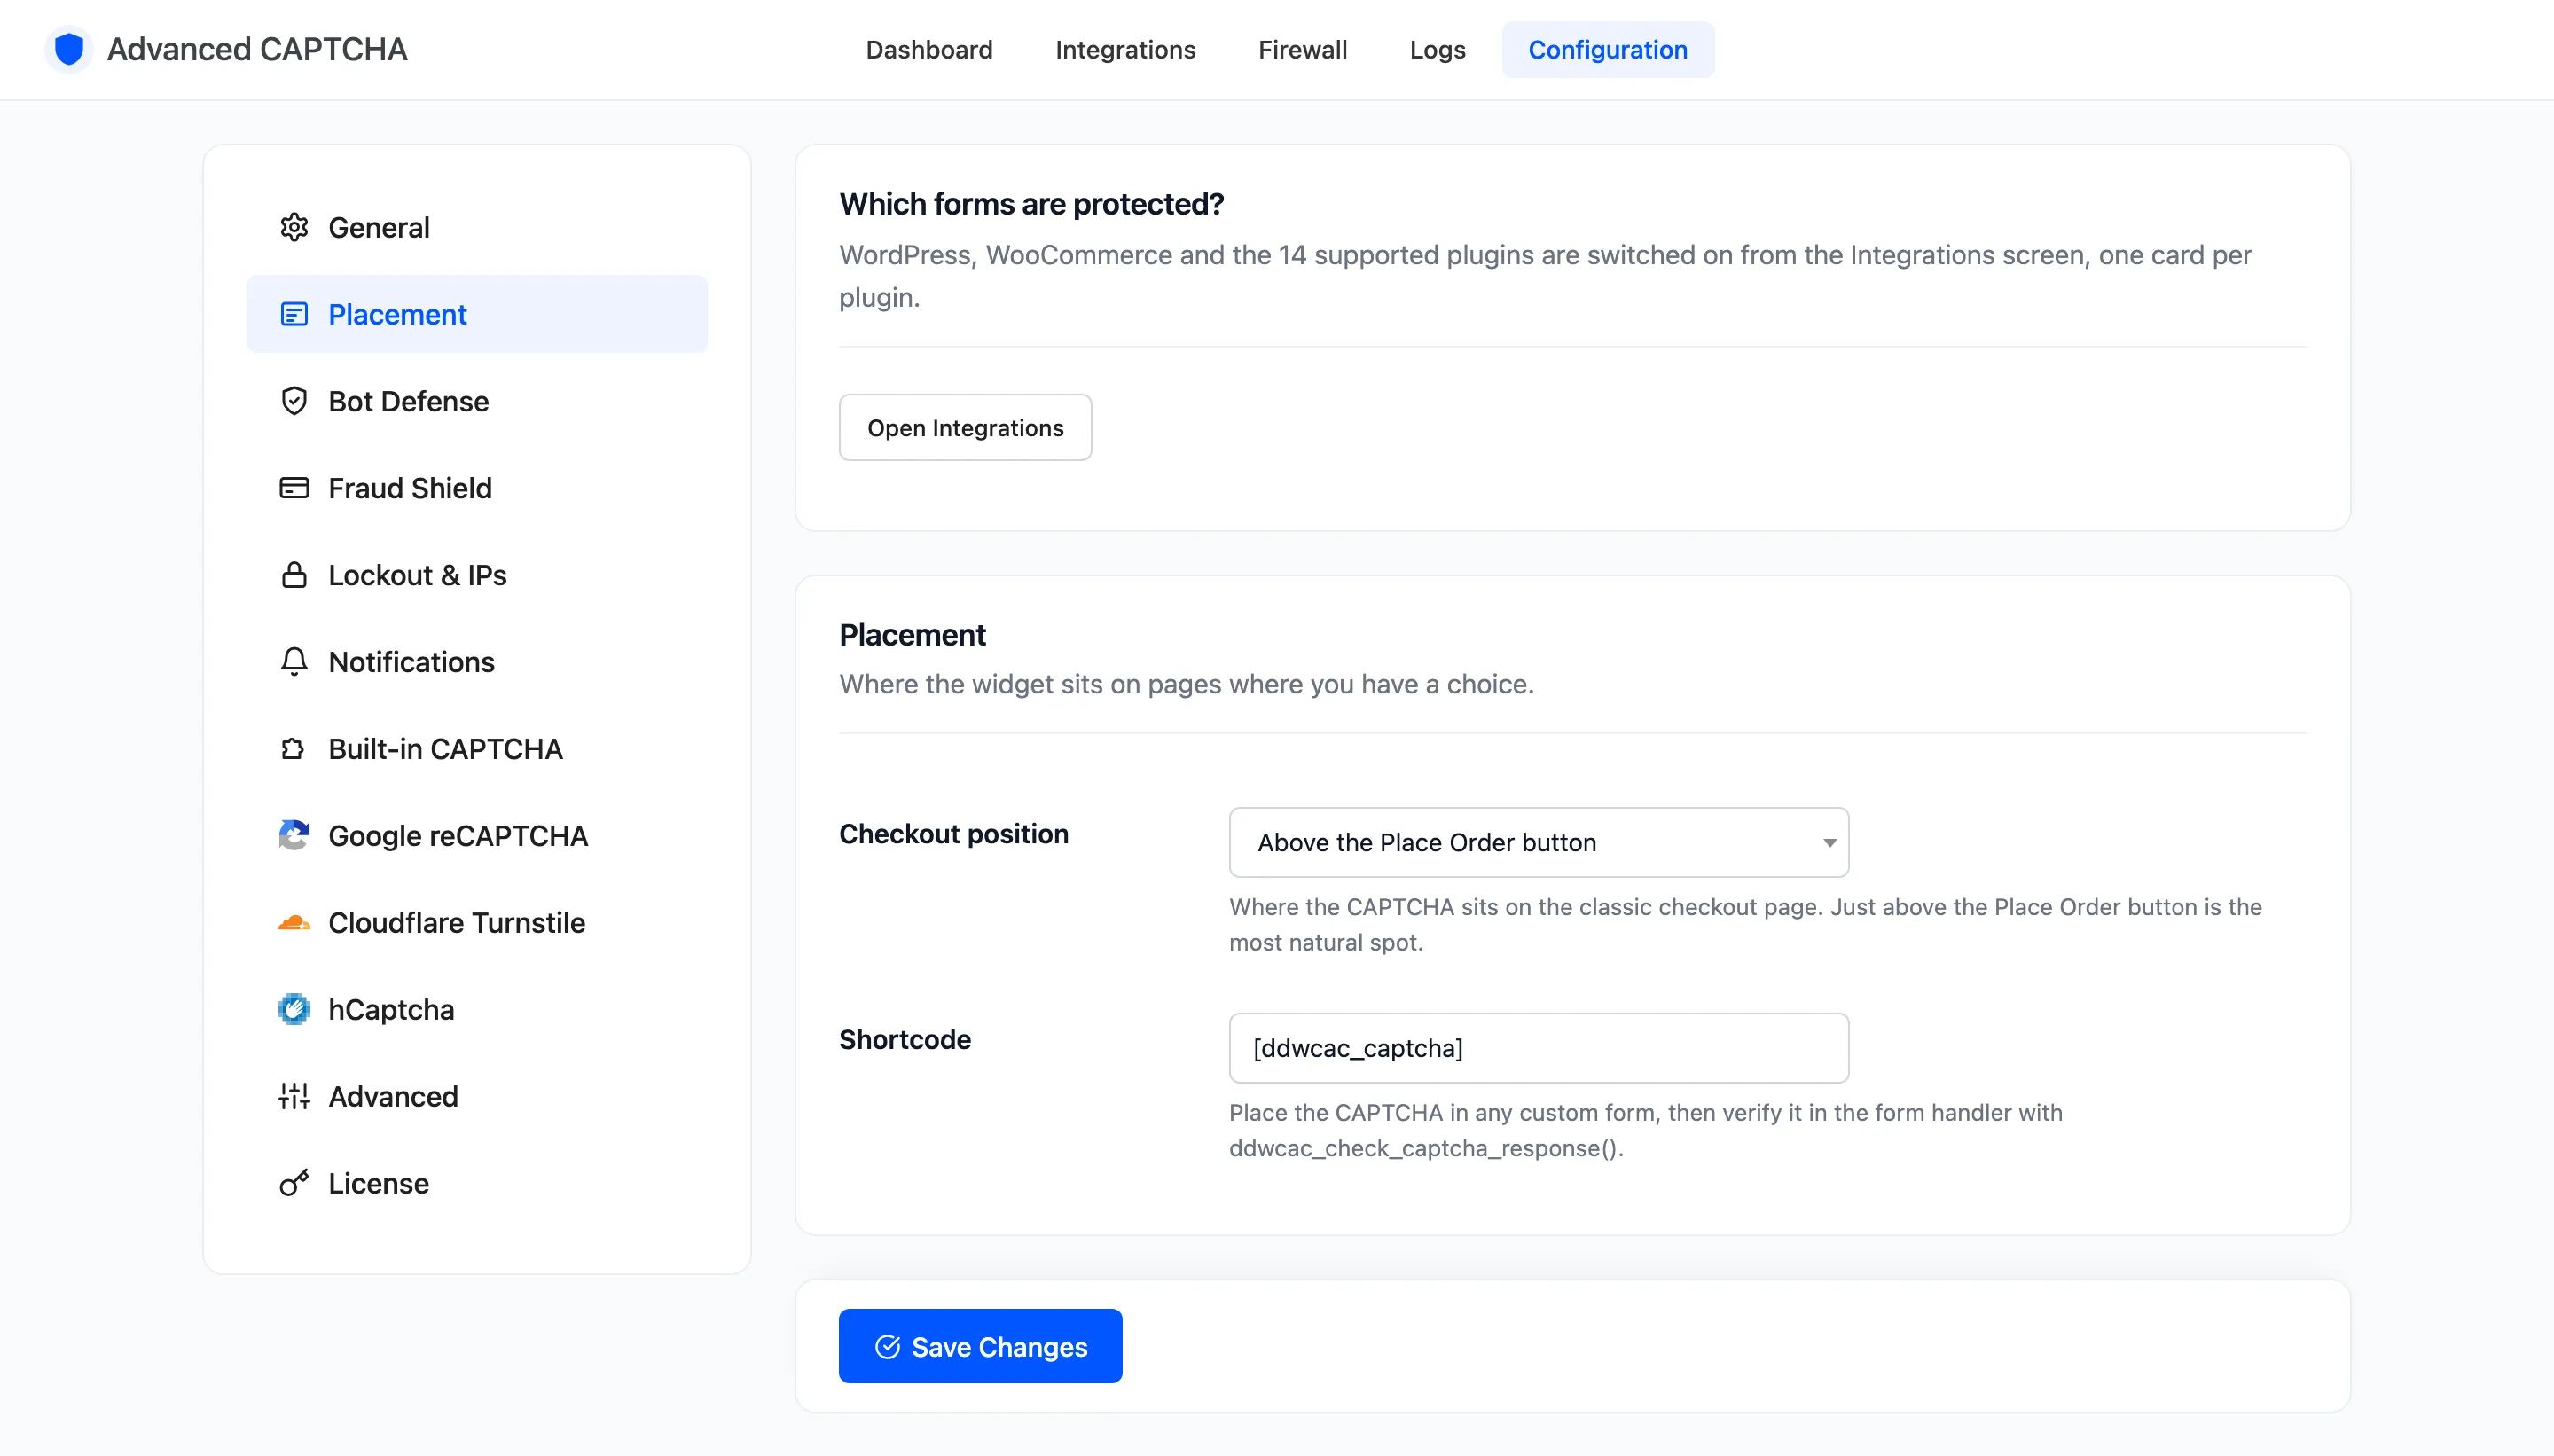The image size is (2554, 1456).
Task: Open Built-in CAPTCHA section
Action: (x=477, y=749)
